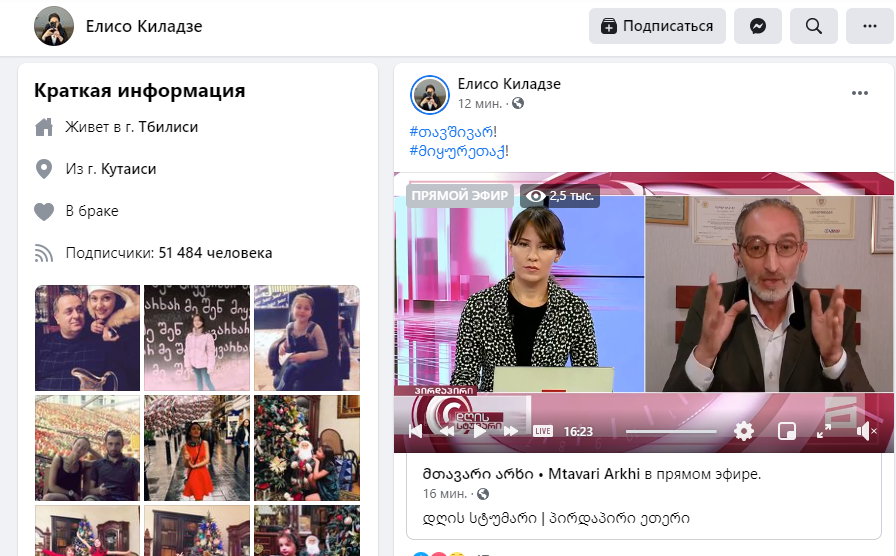The image size is (896, 556).
Task: Open the header profile avatar of Елисо Киладзе
Action: point(54,26)
